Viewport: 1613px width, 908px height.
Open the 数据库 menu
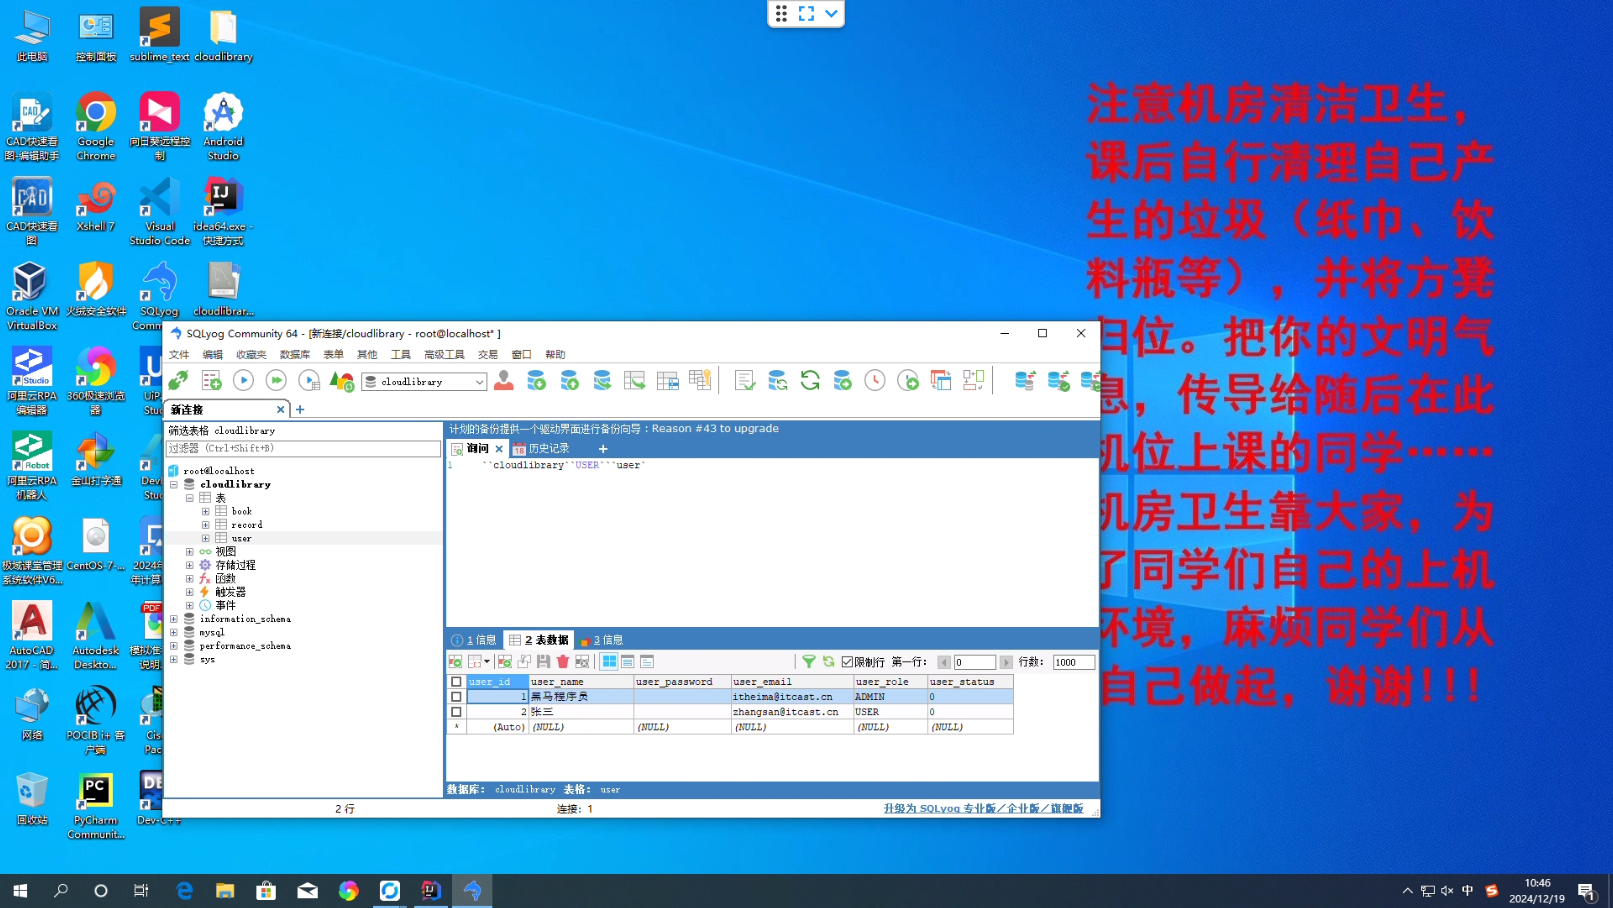(x=295, y=355)
